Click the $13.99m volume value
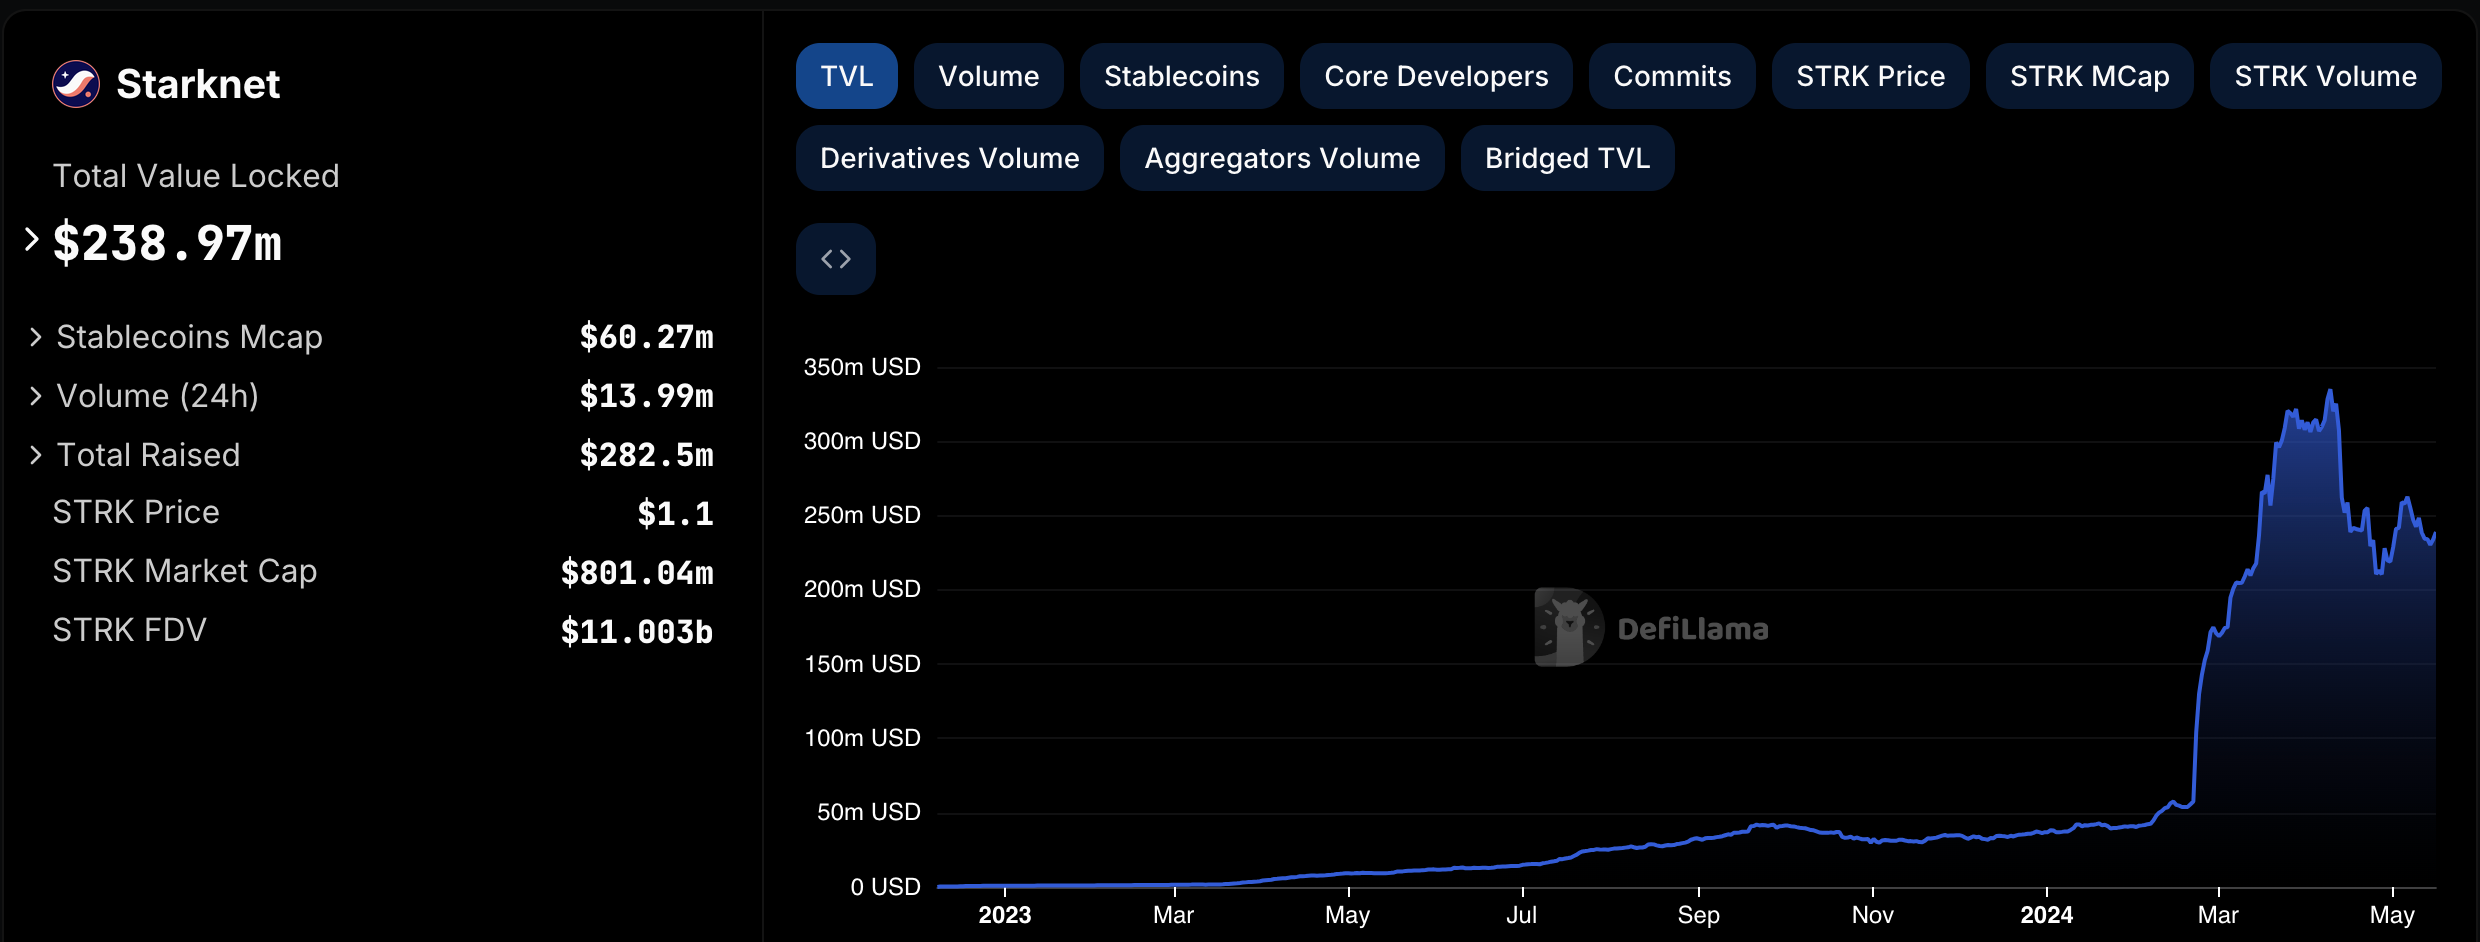 [647, 396]
